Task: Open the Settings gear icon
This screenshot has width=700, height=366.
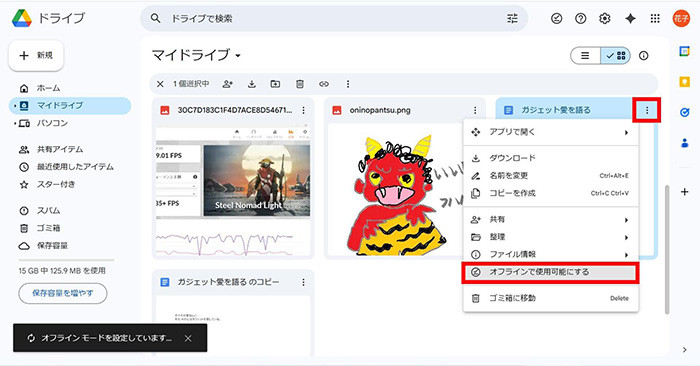Action: [604, 18]
